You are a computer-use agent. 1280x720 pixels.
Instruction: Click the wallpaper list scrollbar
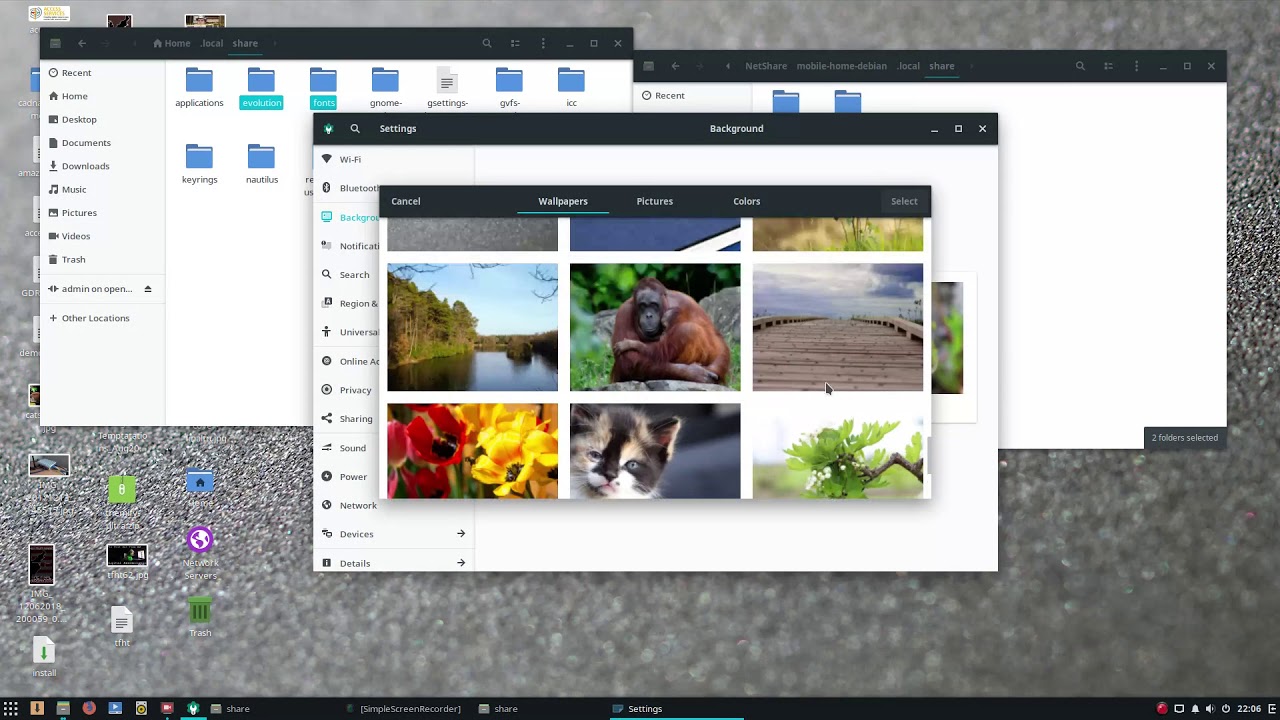[x=928, y=456]
